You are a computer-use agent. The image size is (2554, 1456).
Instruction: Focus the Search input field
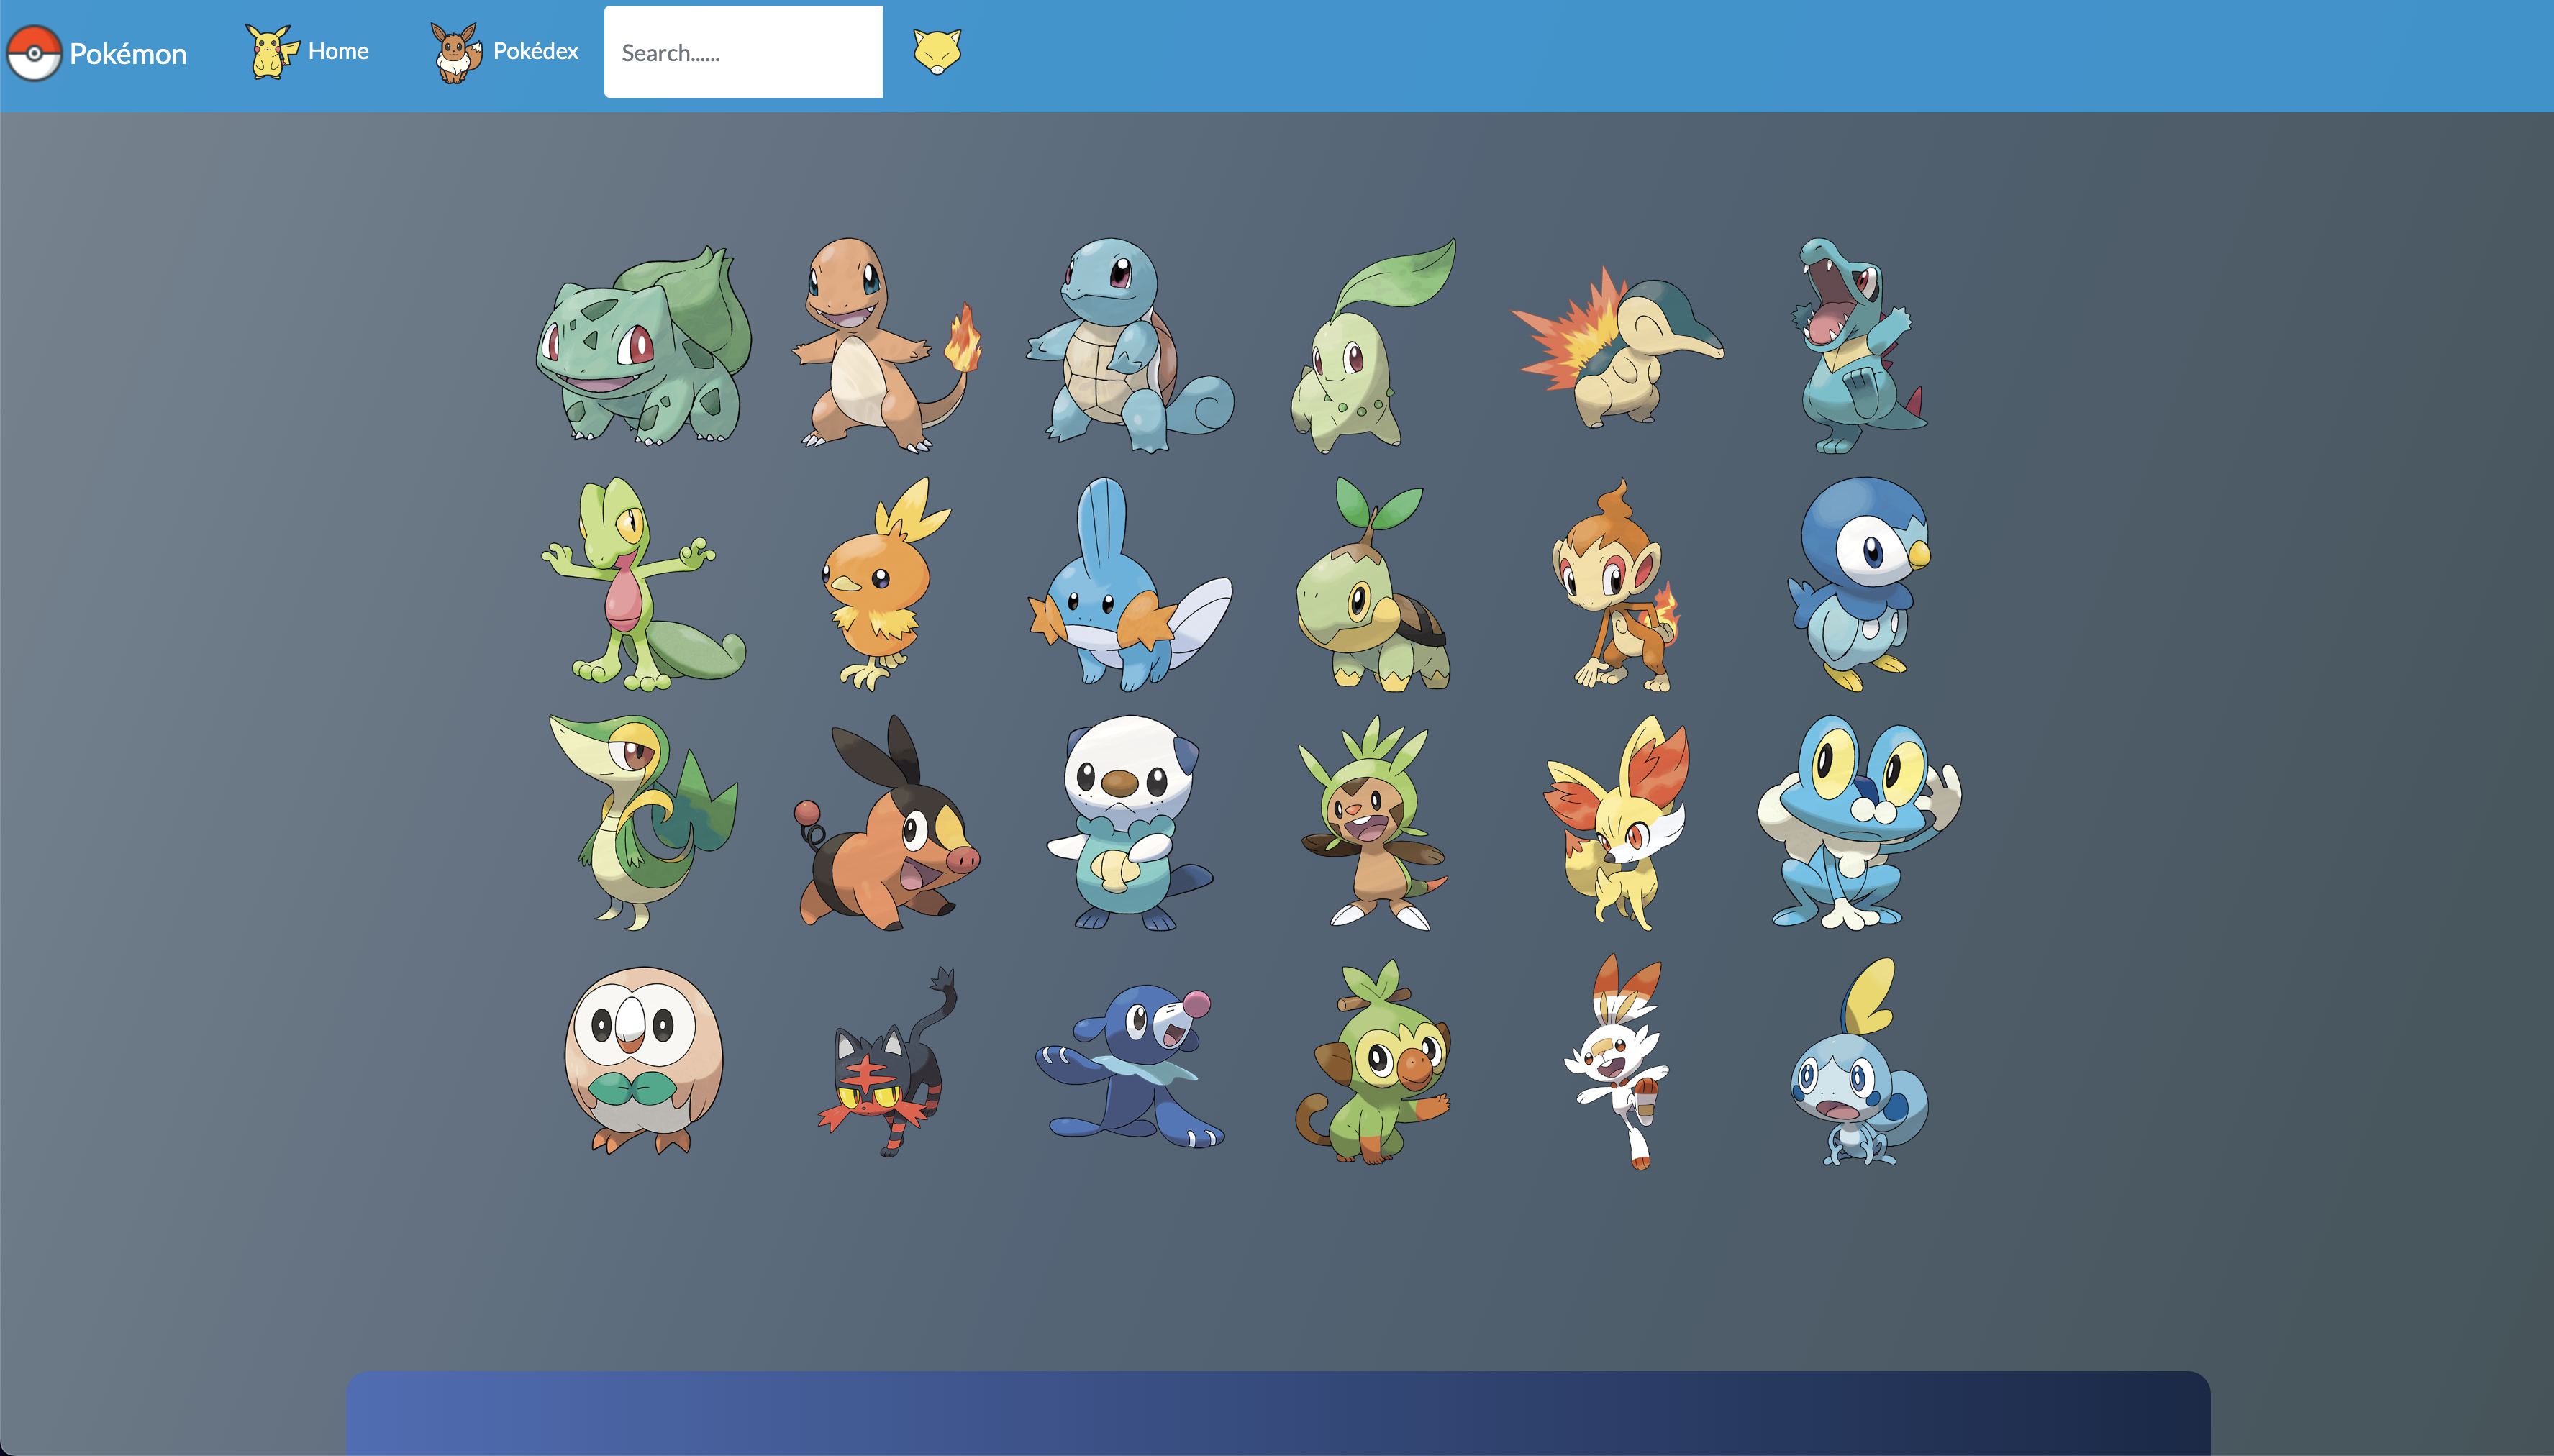tap(743, 52)
